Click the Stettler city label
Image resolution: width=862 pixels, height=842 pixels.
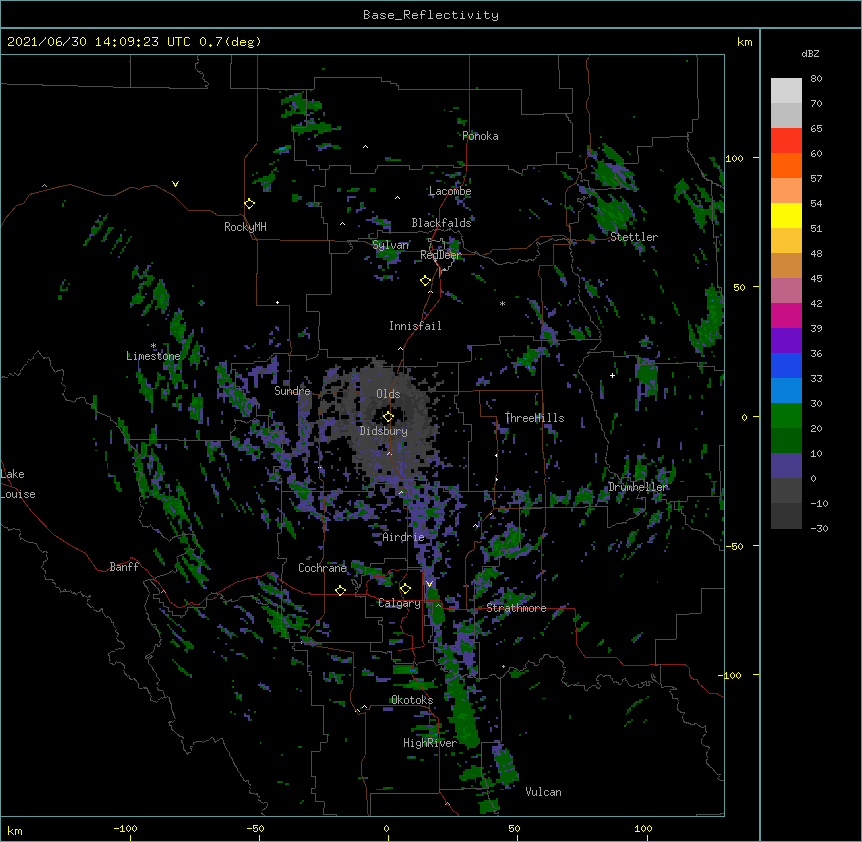tap(634, 237)
